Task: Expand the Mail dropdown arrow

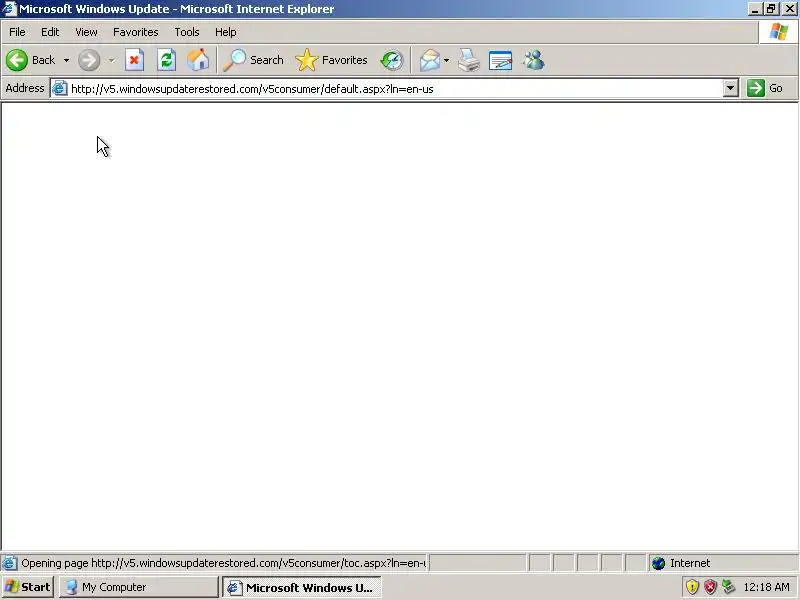Action: coord(446,60)
